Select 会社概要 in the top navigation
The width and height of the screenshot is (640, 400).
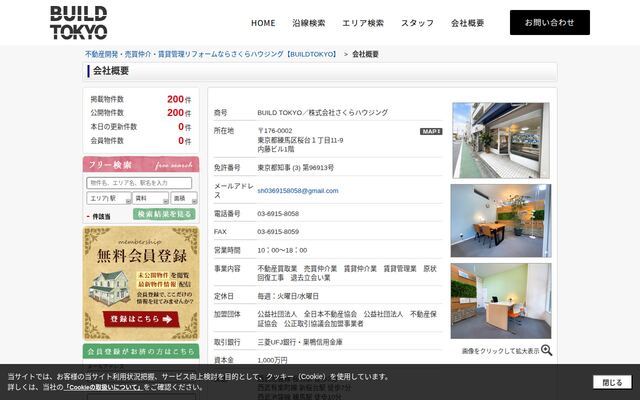pyautogui.click(x=467, y=23)
